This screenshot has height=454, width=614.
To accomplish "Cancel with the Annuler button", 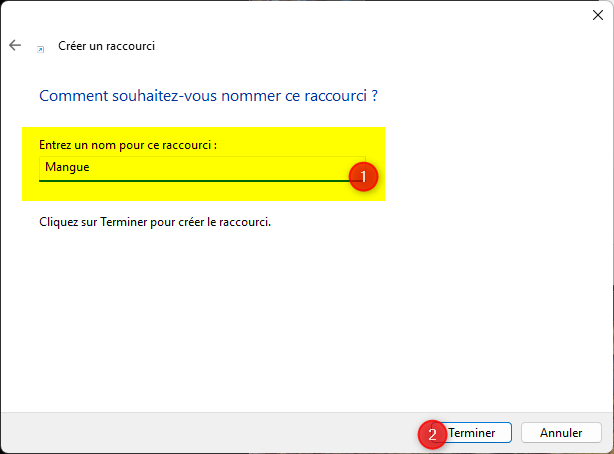I will (x=561, y=433).
